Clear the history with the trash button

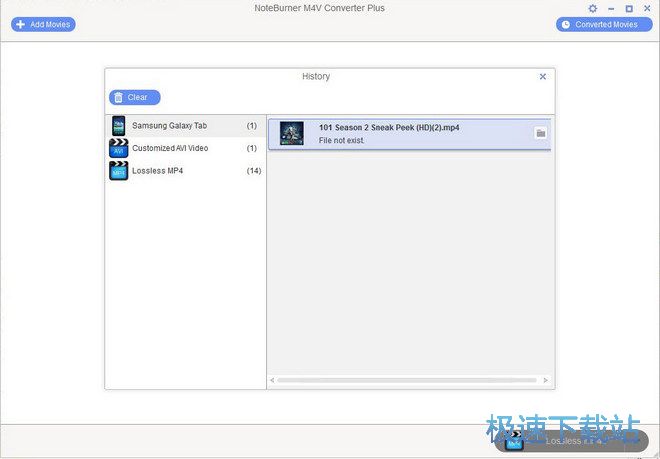click(135, 97)
